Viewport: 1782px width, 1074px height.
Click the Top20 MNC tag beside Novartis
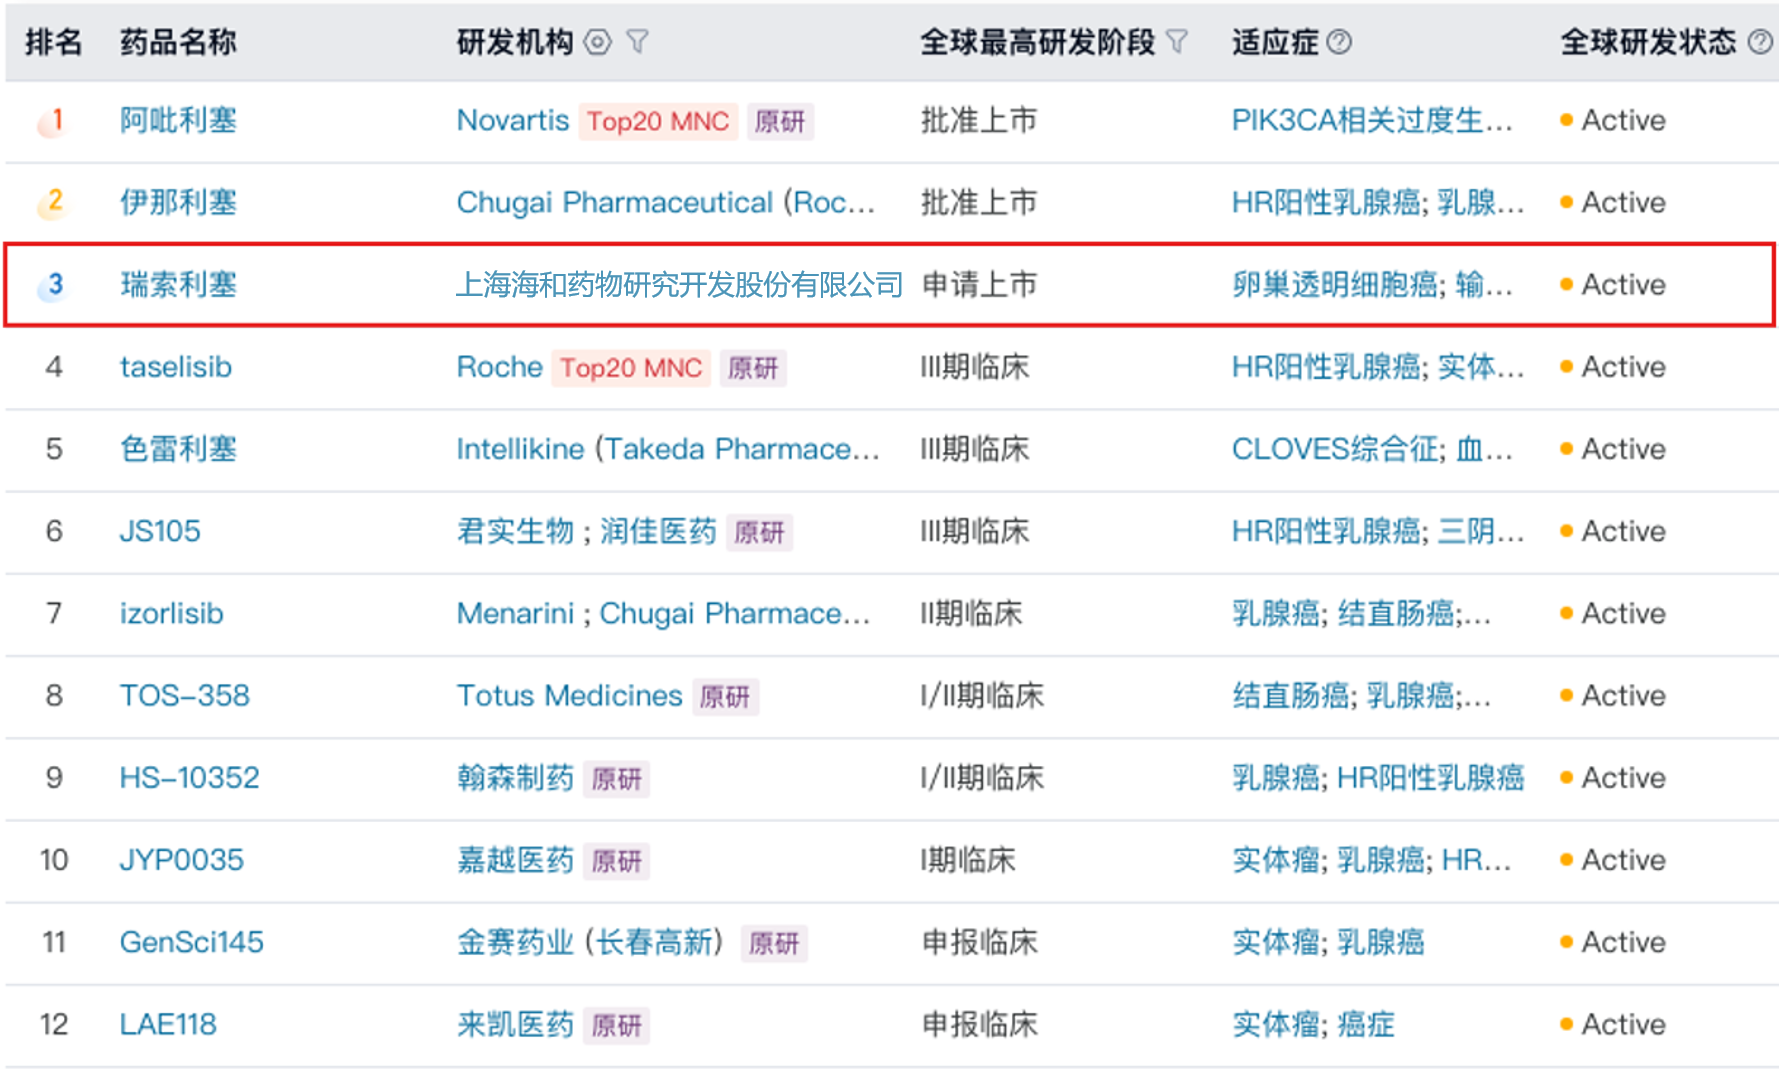click(658, 121)
